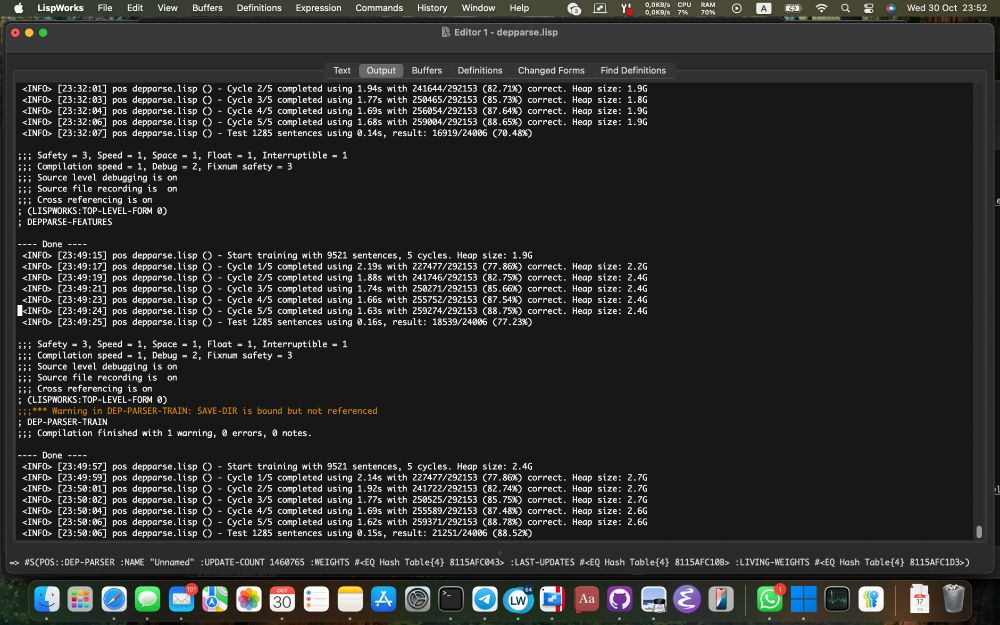Switch to the Buffers editor tab
The image size is (1000, 625).
pyautogui.click(x=427, y=70)
